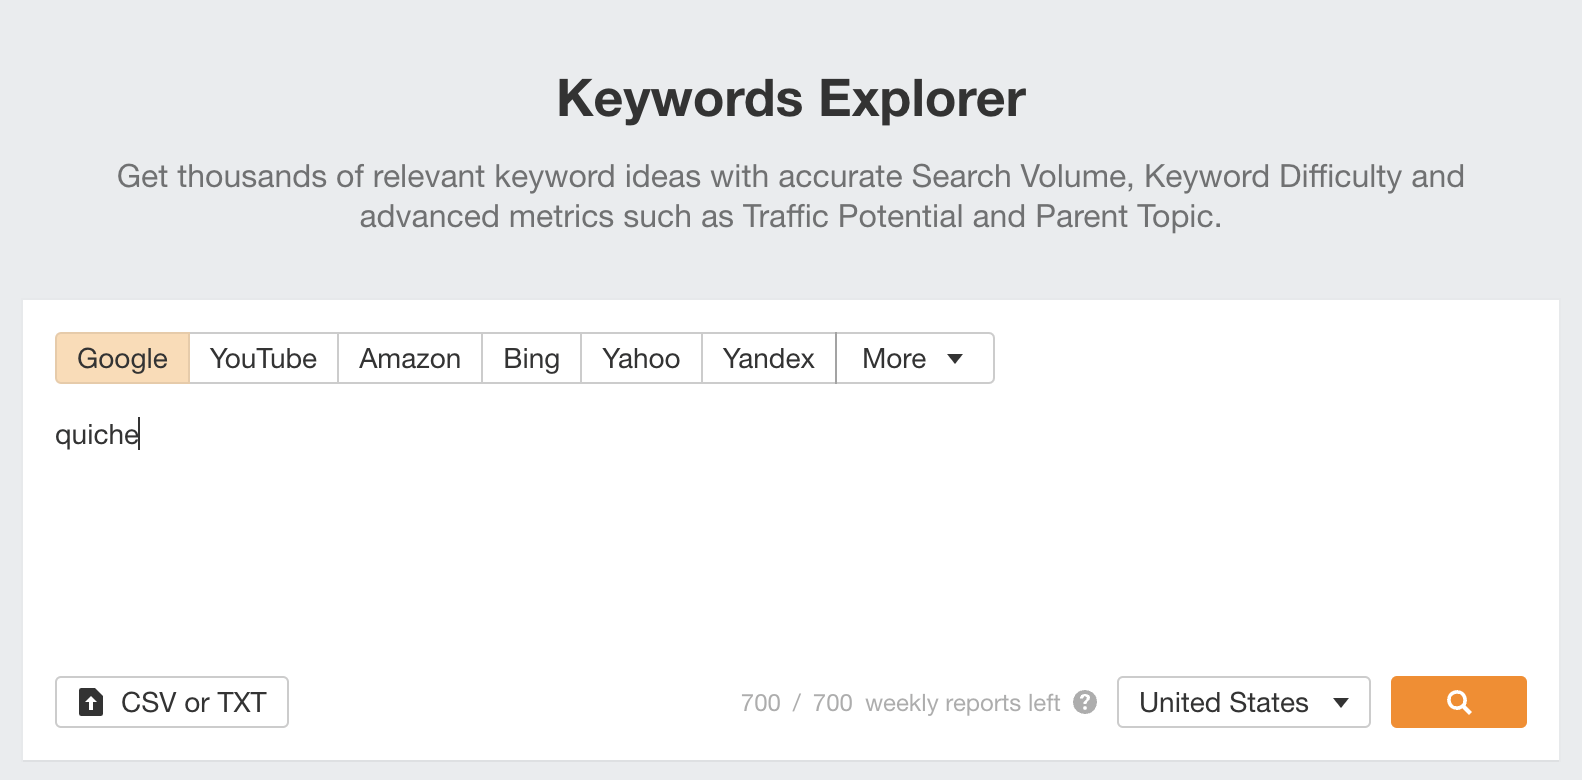Open the weekly reports help tooltip icon
This screenshot has height=780, width=1582.
pos(1086,703)
